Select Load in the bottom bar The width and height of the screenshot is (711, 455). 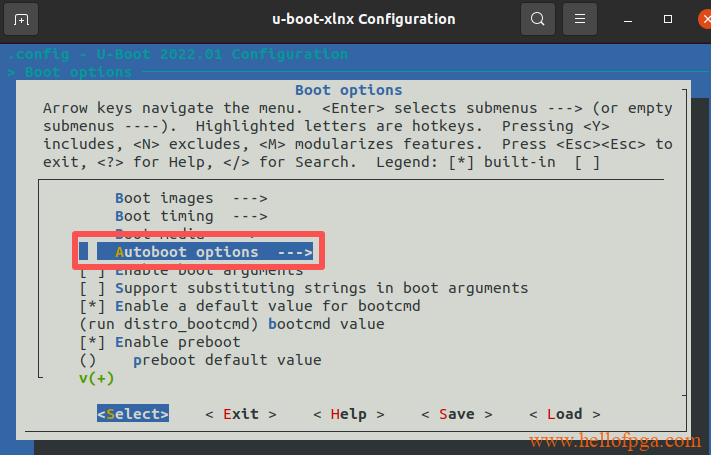click(564, 414)
